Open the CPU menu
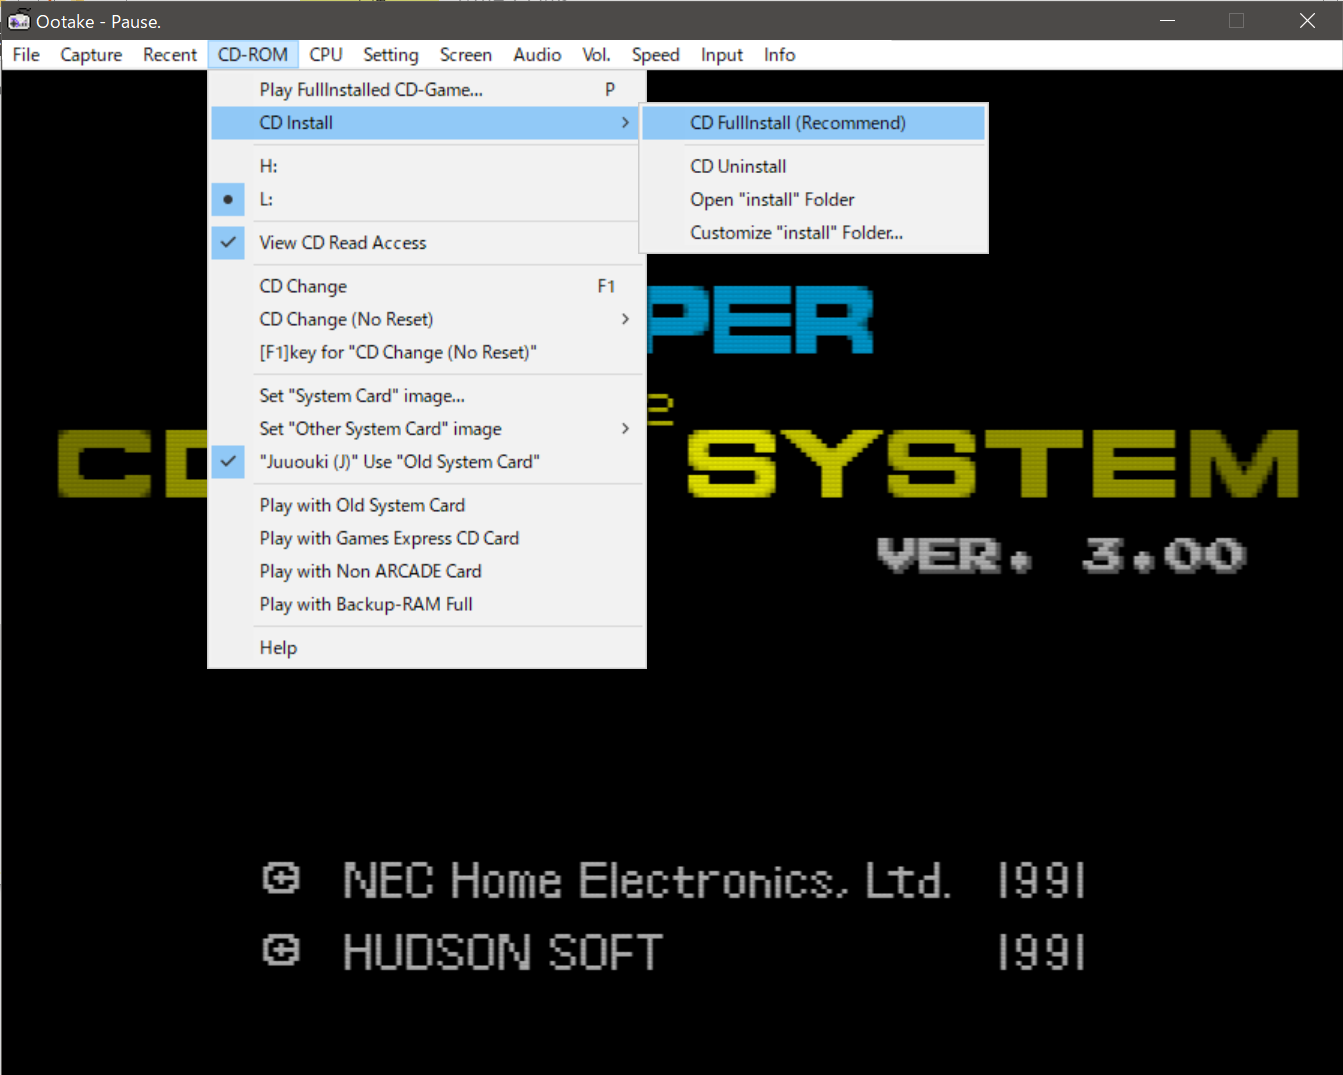Image resolution: width=1343 pixels, height=1075 pixels. 326,55
